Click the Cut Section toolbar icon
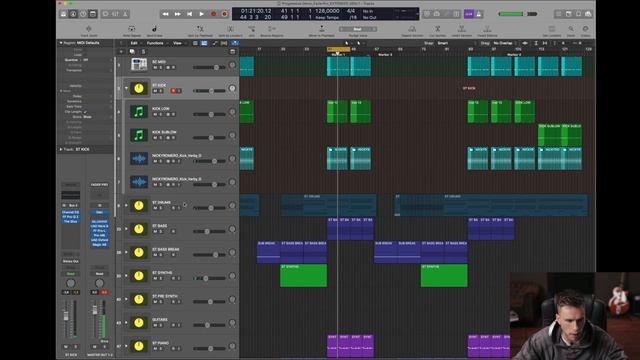The width and height of the screenshot is (640, 360). pos(437,30)
